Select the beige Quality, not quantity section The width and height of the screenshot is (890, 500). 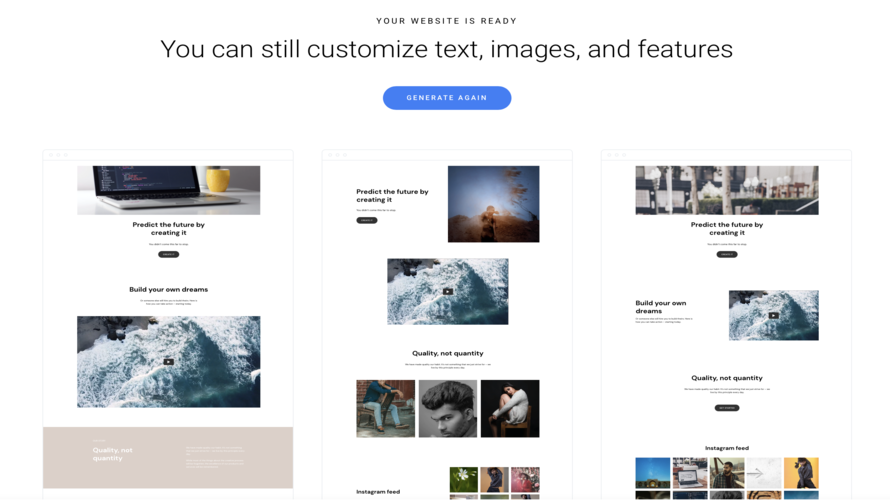168,458
